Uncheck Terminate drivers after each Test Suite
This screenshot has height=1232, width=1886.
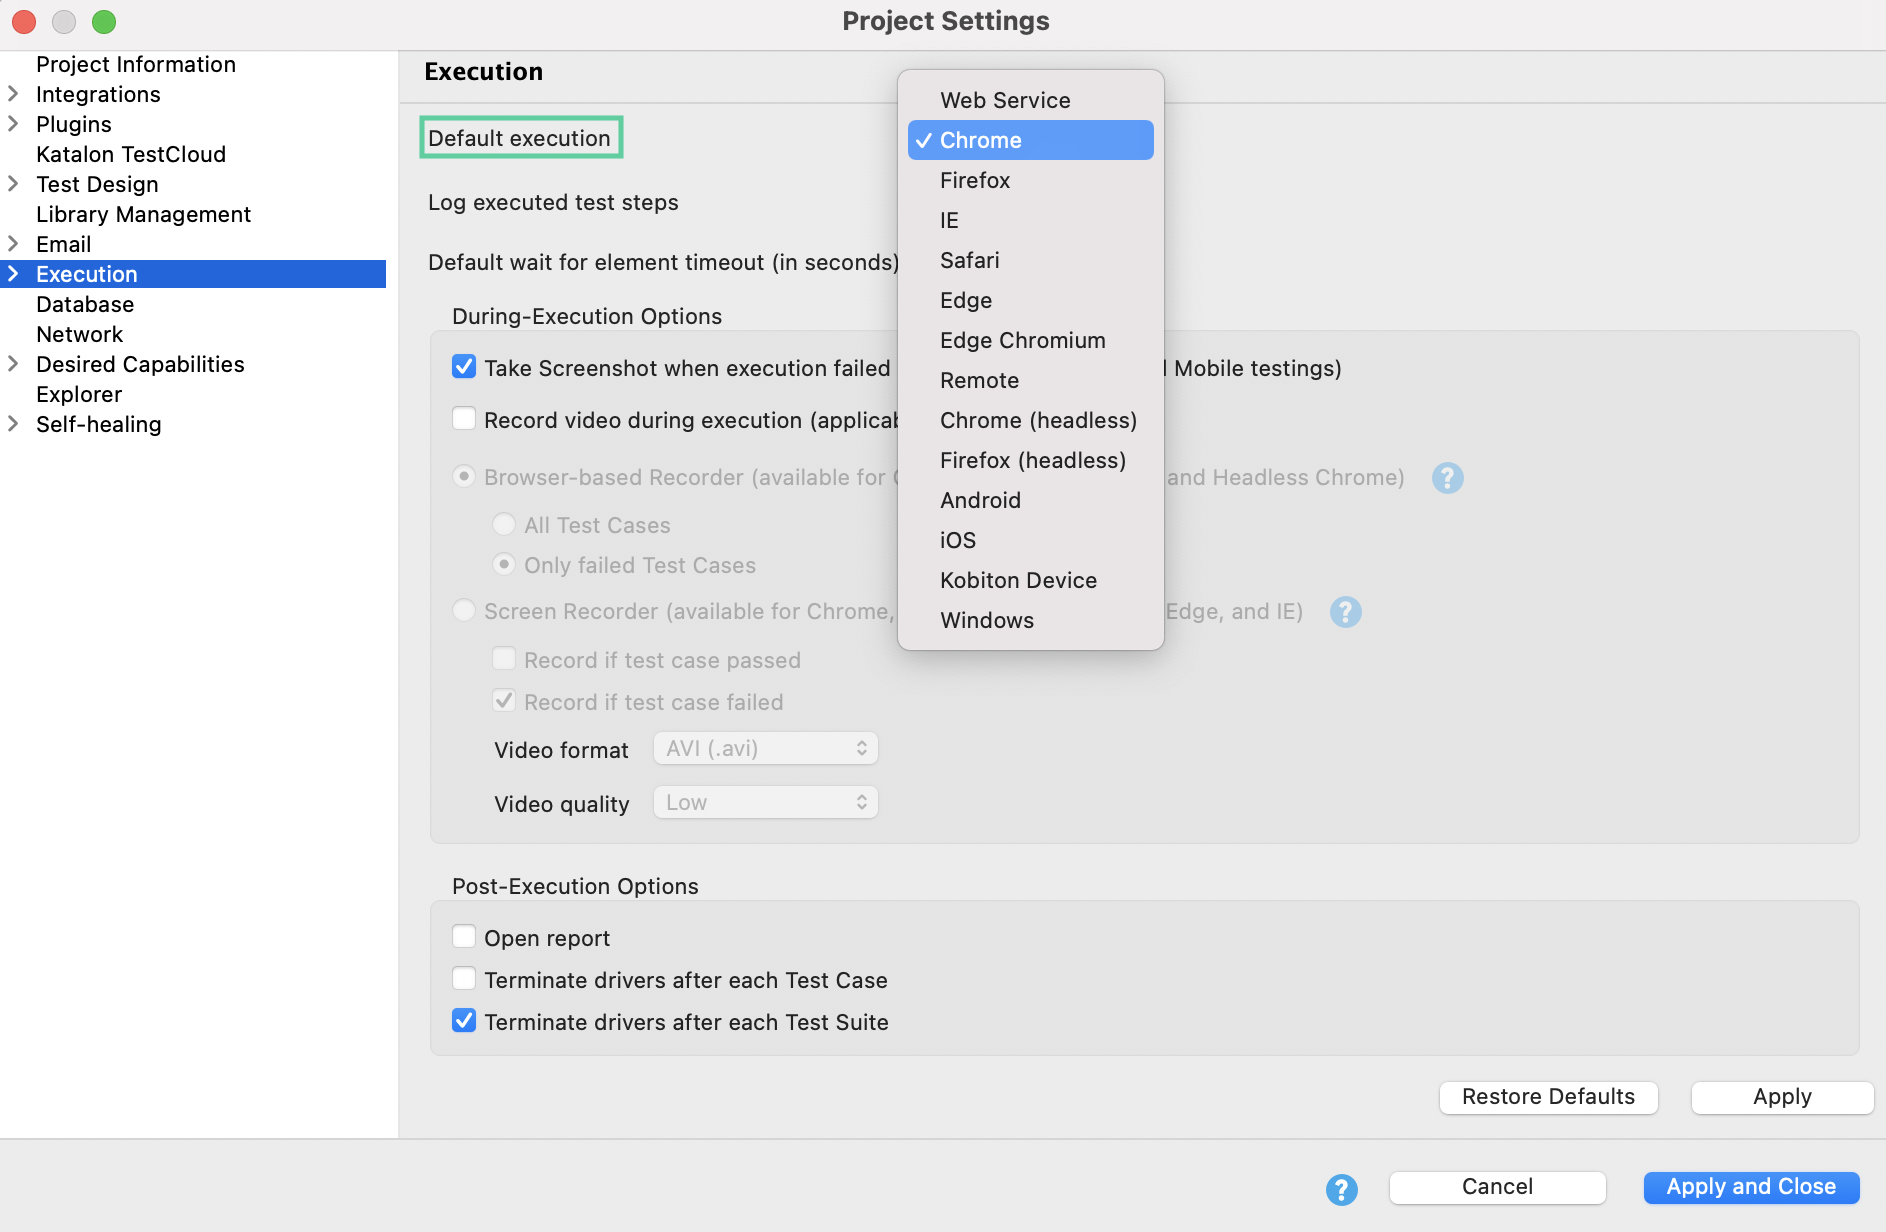[464, 1021]
